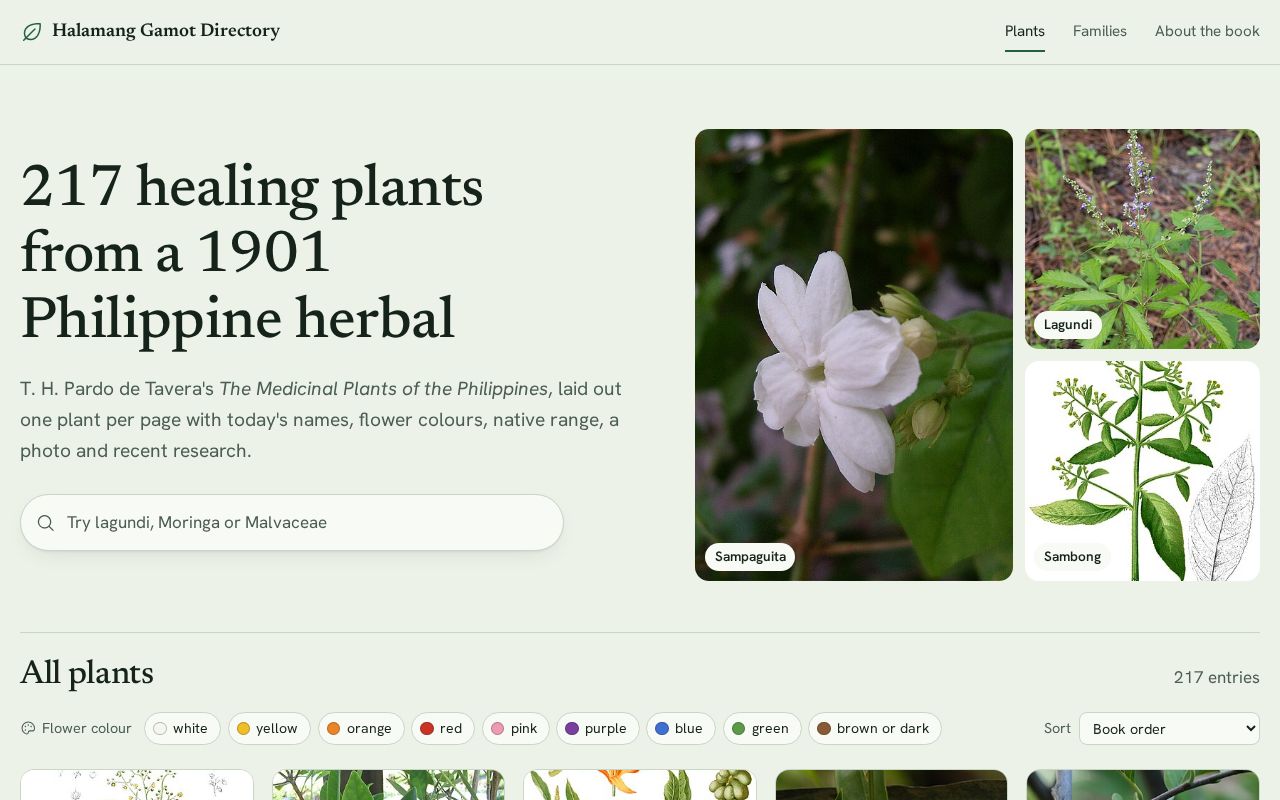The image size is (1280, 800).
Task: Click the leaf logo icon
Action: click(32, 32)
